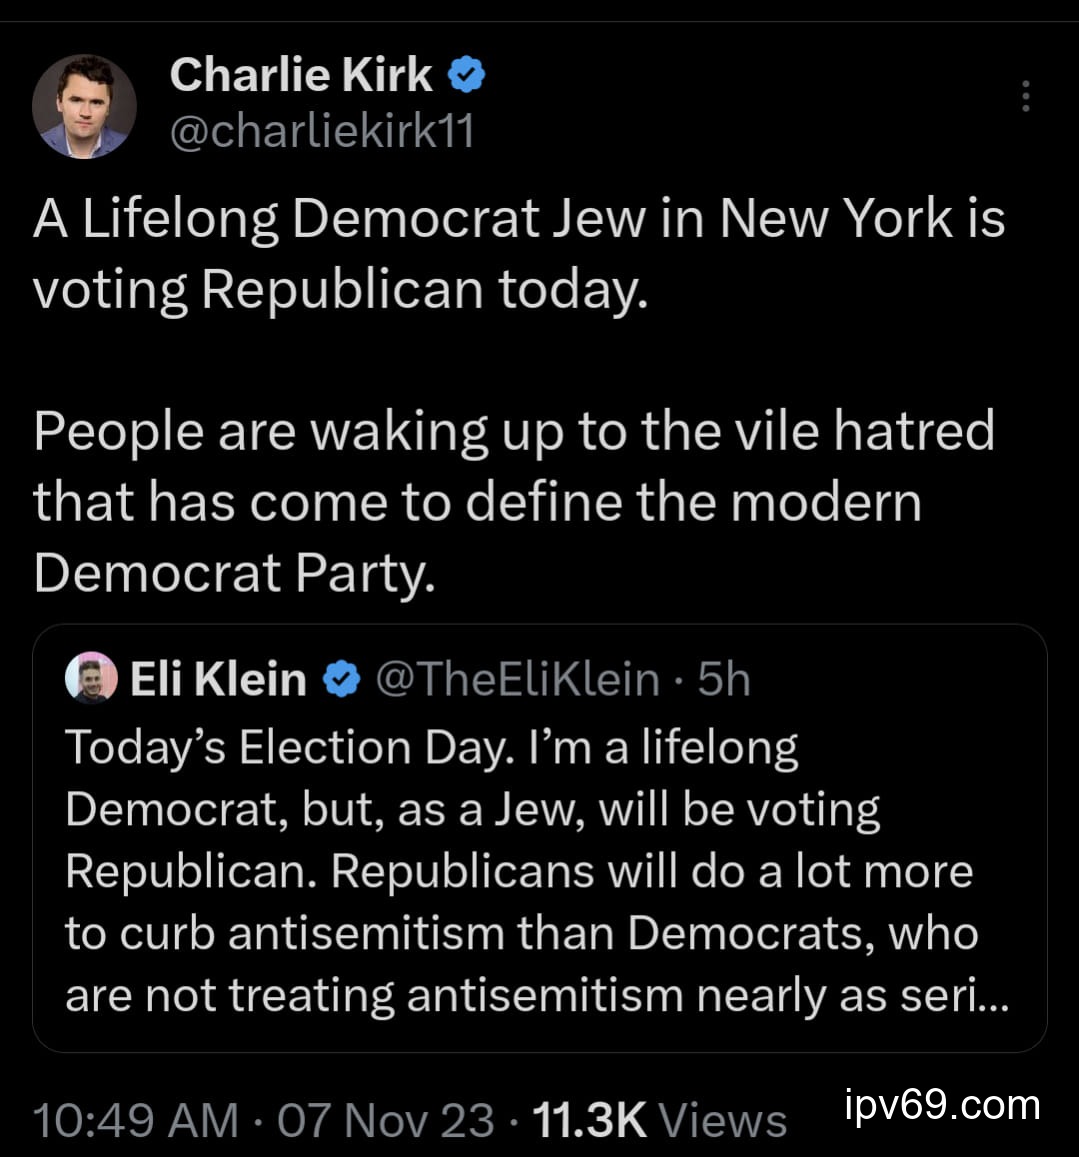Click the "5h" timestamp on quoted post
The height and width of the screenshot is (1157, 1079).
coord(724,680)
